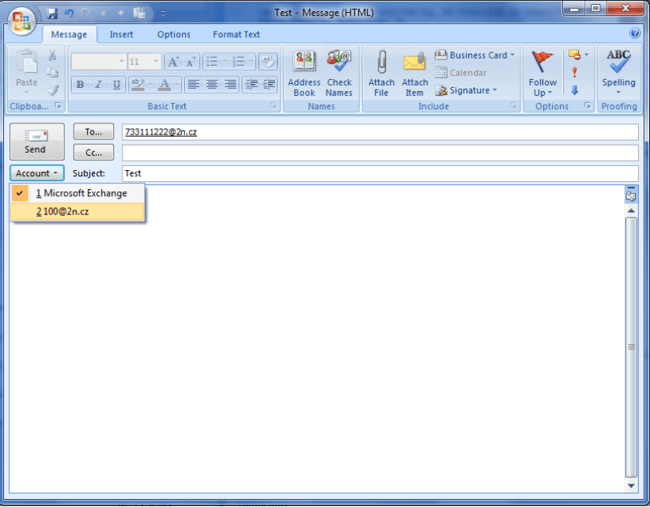The width and height of the screenshot is (650, 507).
Task: Align text to the right
Action: pos(230,85)
